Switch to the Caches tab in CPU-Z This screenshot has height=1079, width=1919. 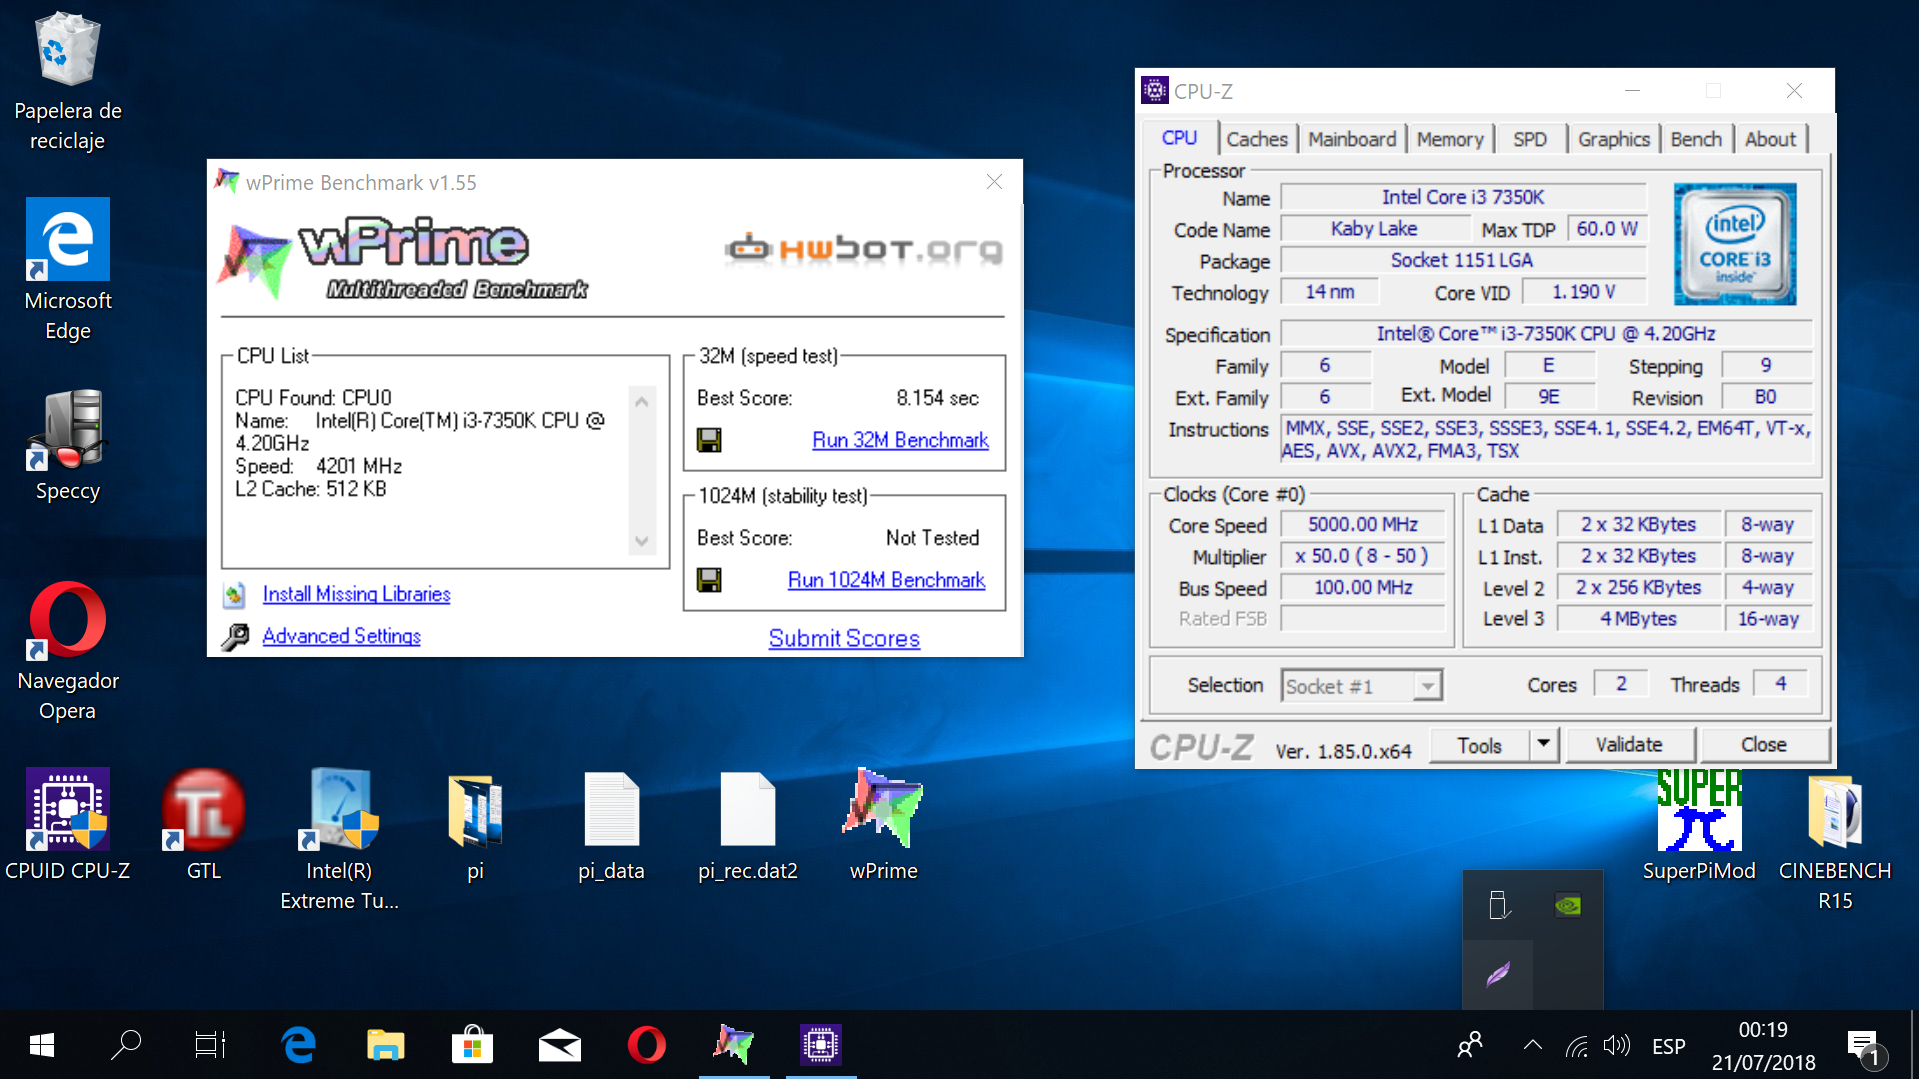[x=1257, y=139]
